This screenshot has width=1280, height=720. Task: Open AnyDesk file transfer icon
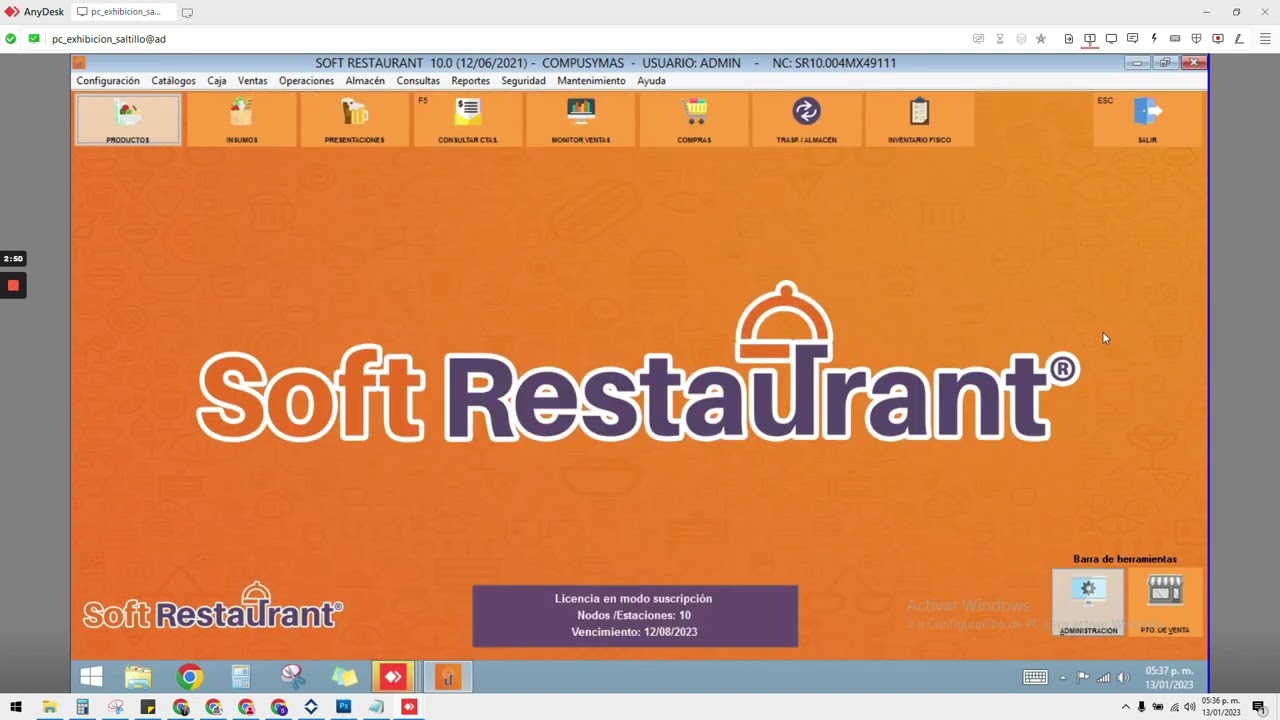pos(1069,39)
